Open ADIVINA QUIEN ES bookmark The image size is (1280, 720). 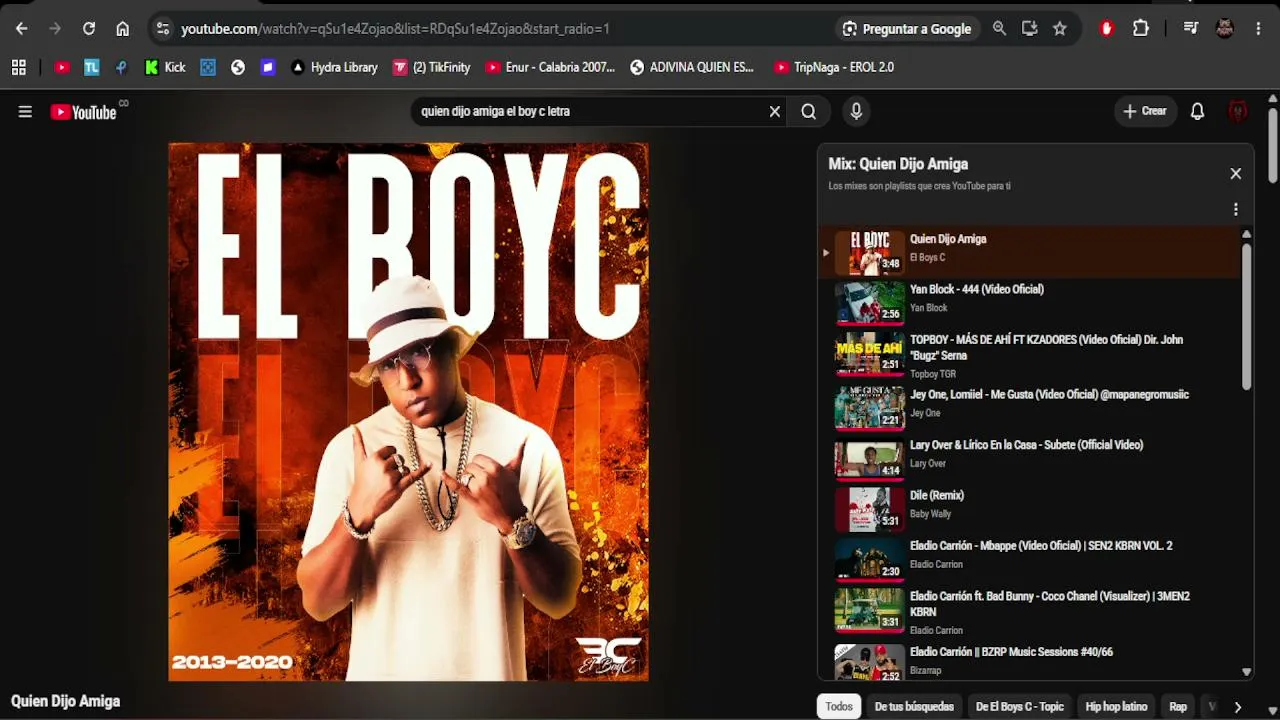pos(692,67)
